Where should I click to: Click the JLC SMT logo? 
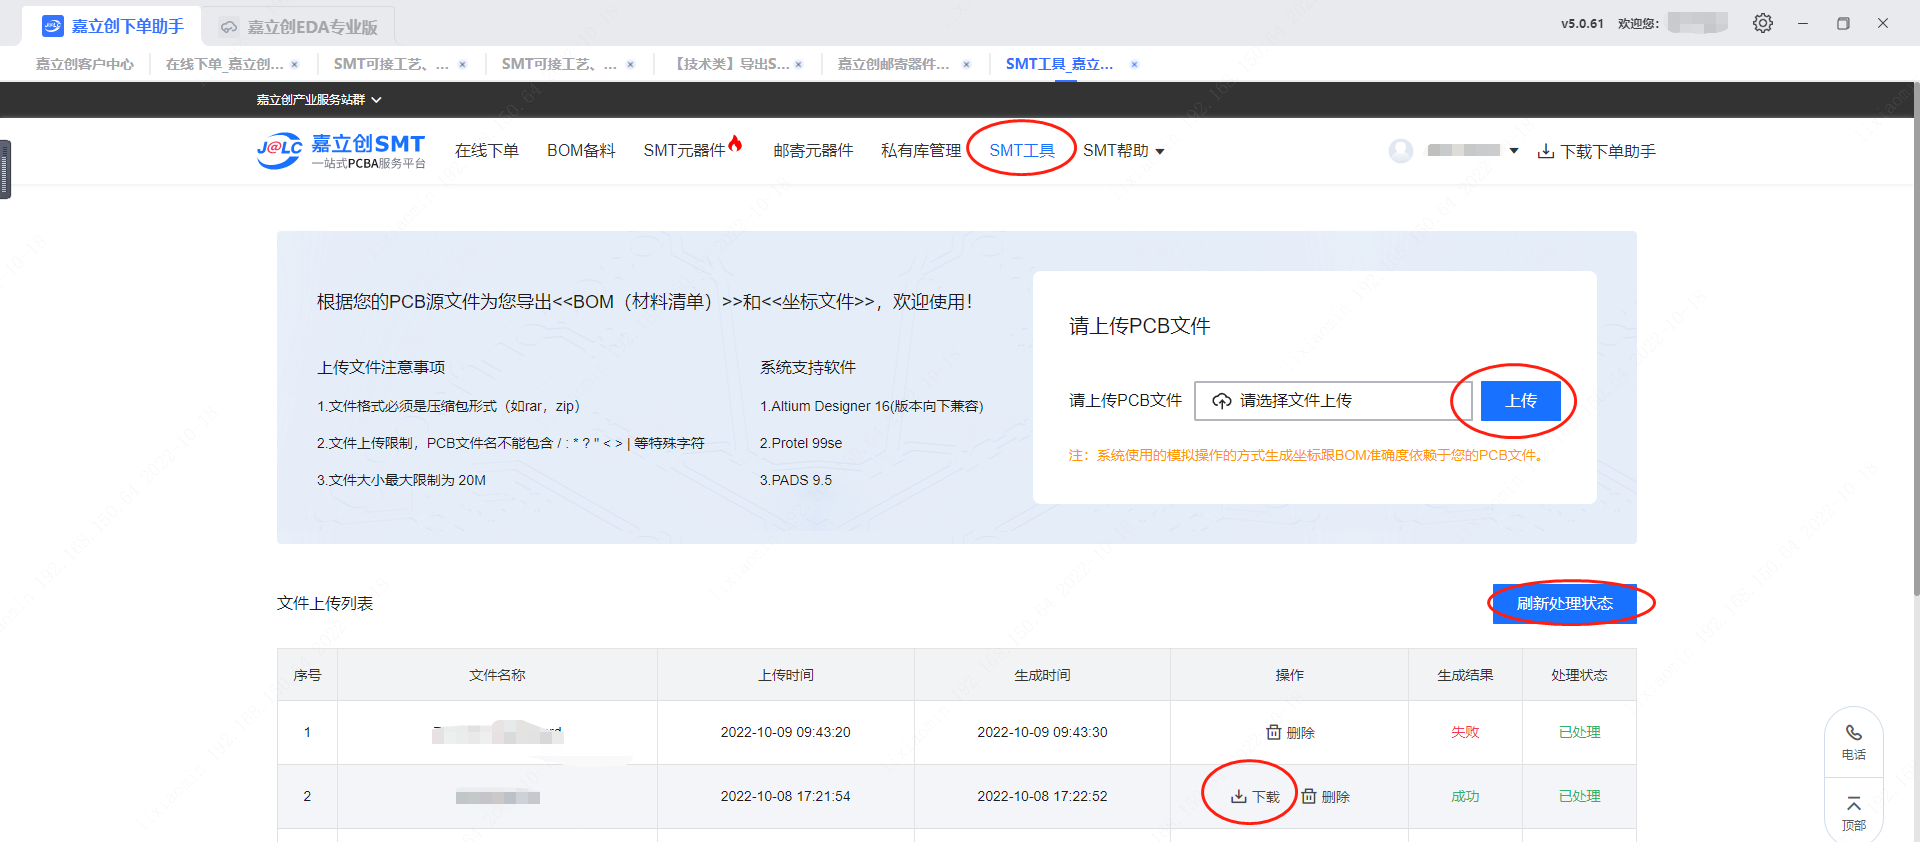[341, 151]
